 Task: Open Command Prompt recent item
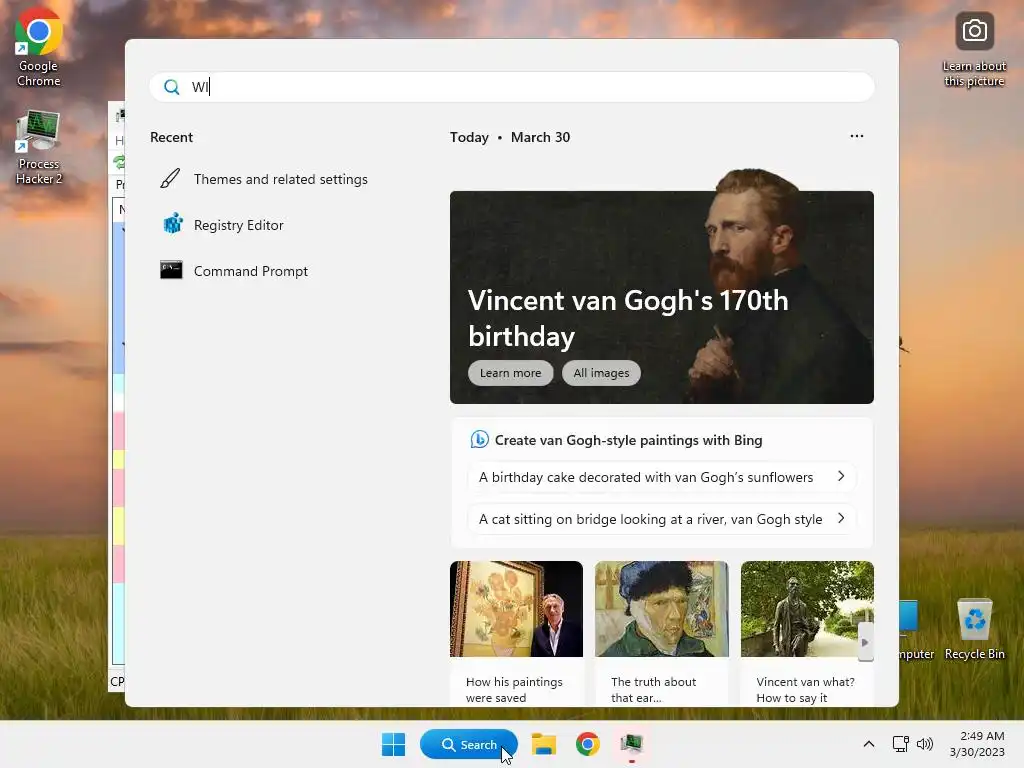(x=251, y=271)
